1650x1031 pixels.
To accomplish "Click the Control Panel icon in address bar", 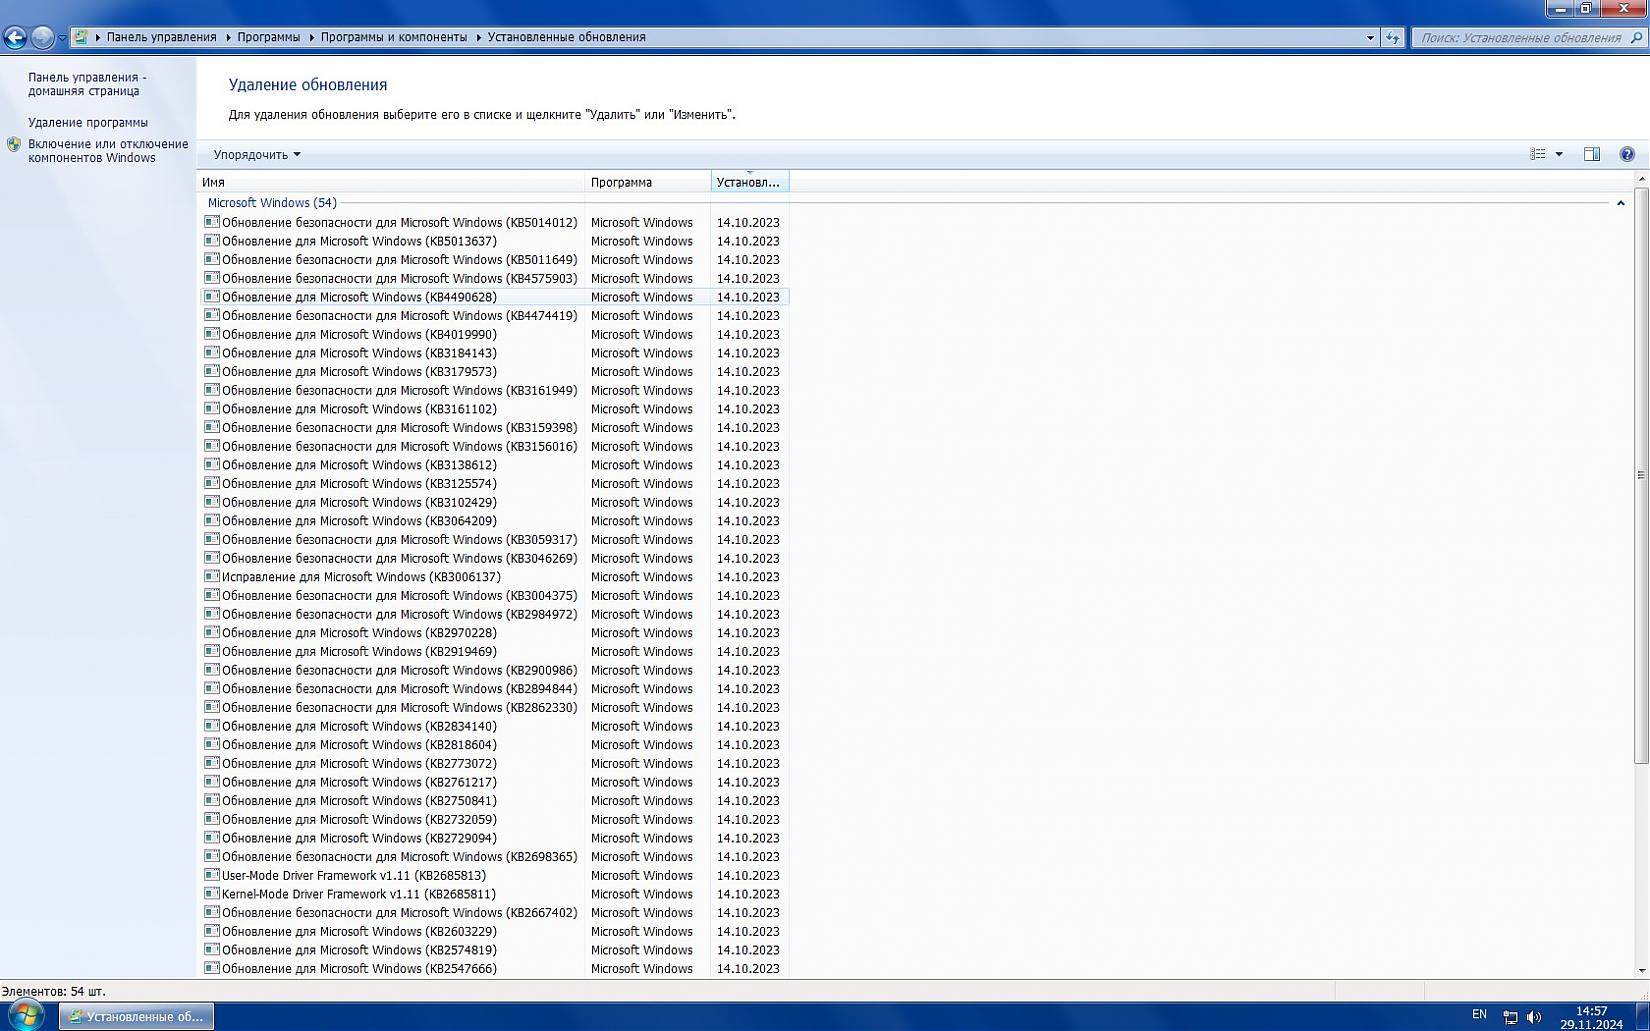I will 81,37.
